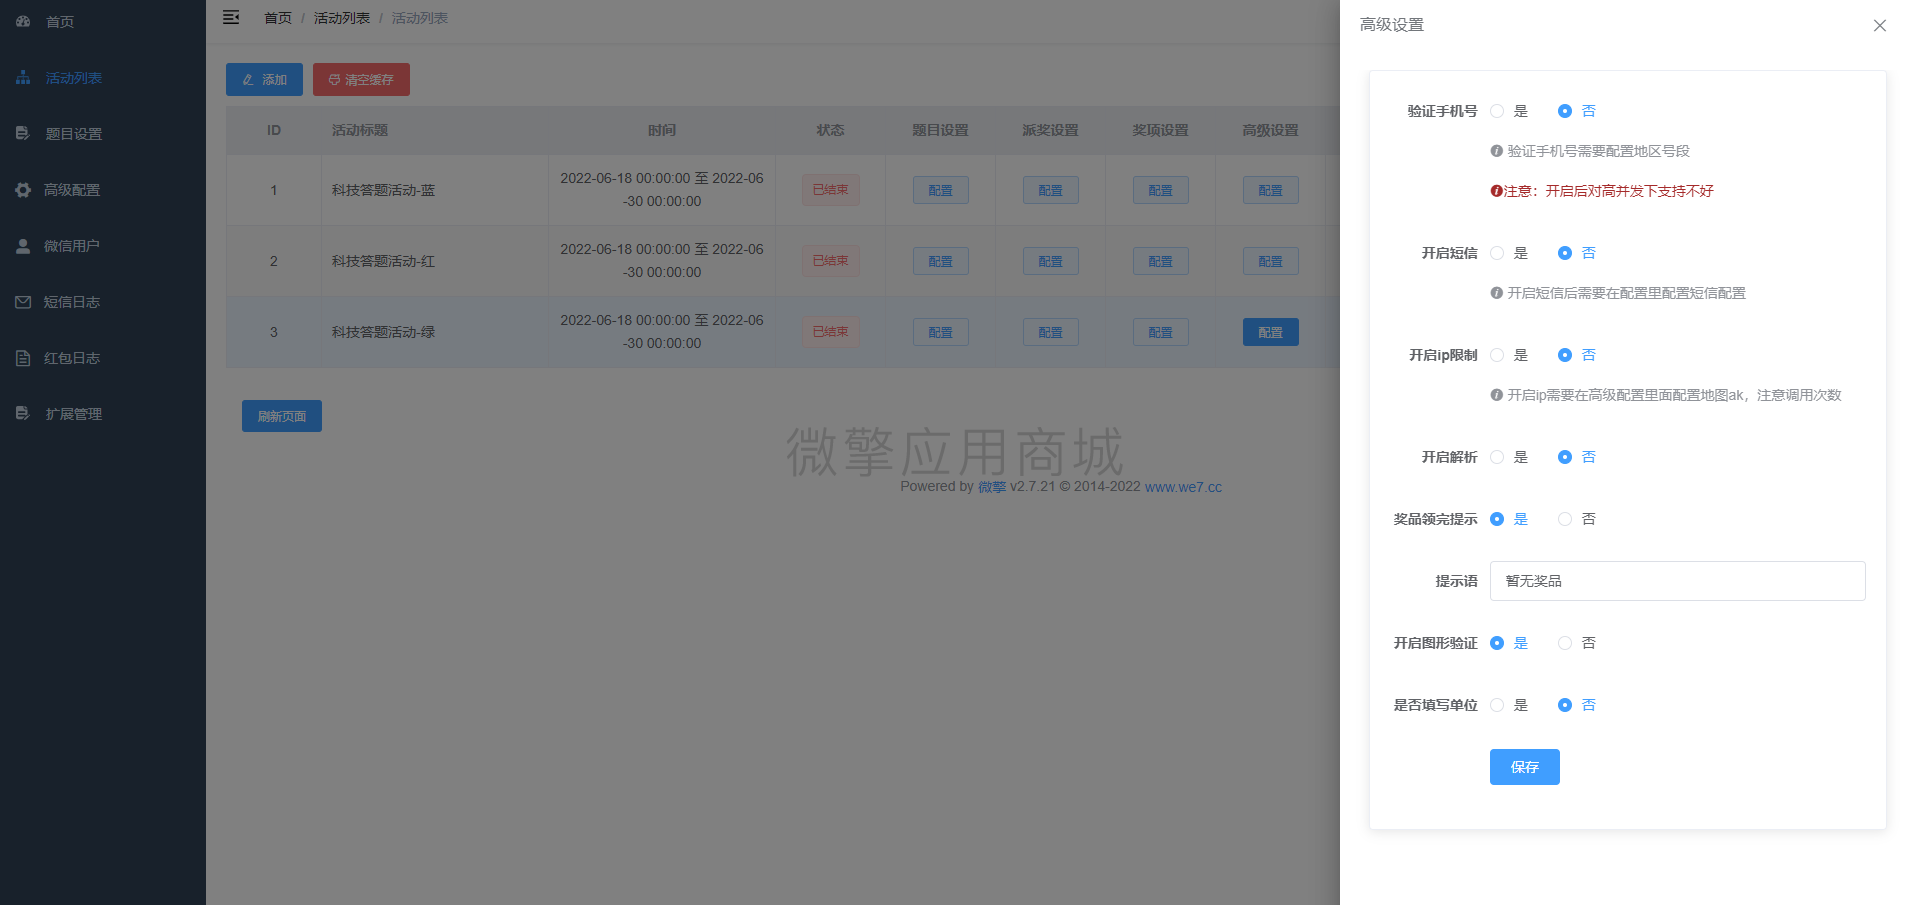Viewport: 1908px width, 905px height.
Task: Select 是 for 开启短信
Action: coord(1497,253)
